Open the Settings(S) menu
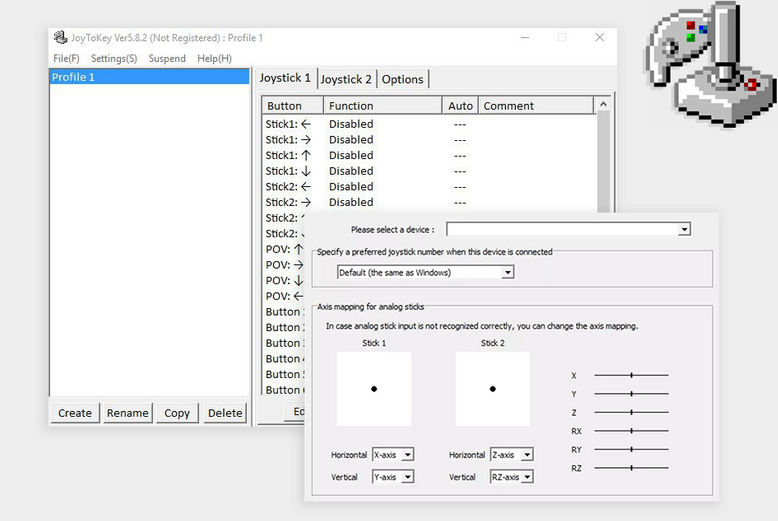The width and height of the screenshot is (778, 521). pyautogui.click(x=114, y=58)
